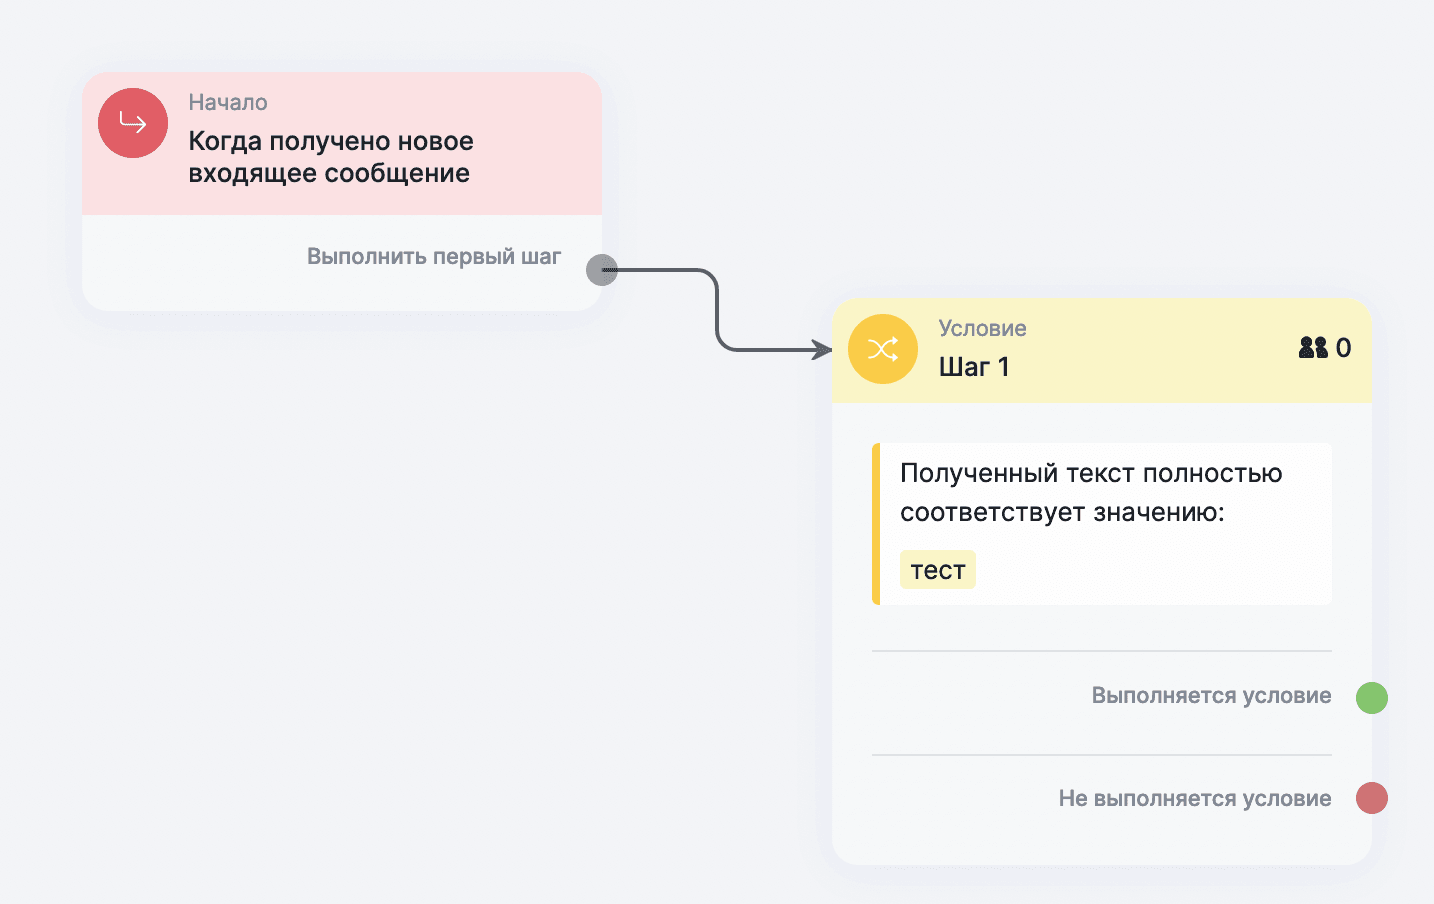Click the "Выполнить первый шаг" label

pos(433,257)
